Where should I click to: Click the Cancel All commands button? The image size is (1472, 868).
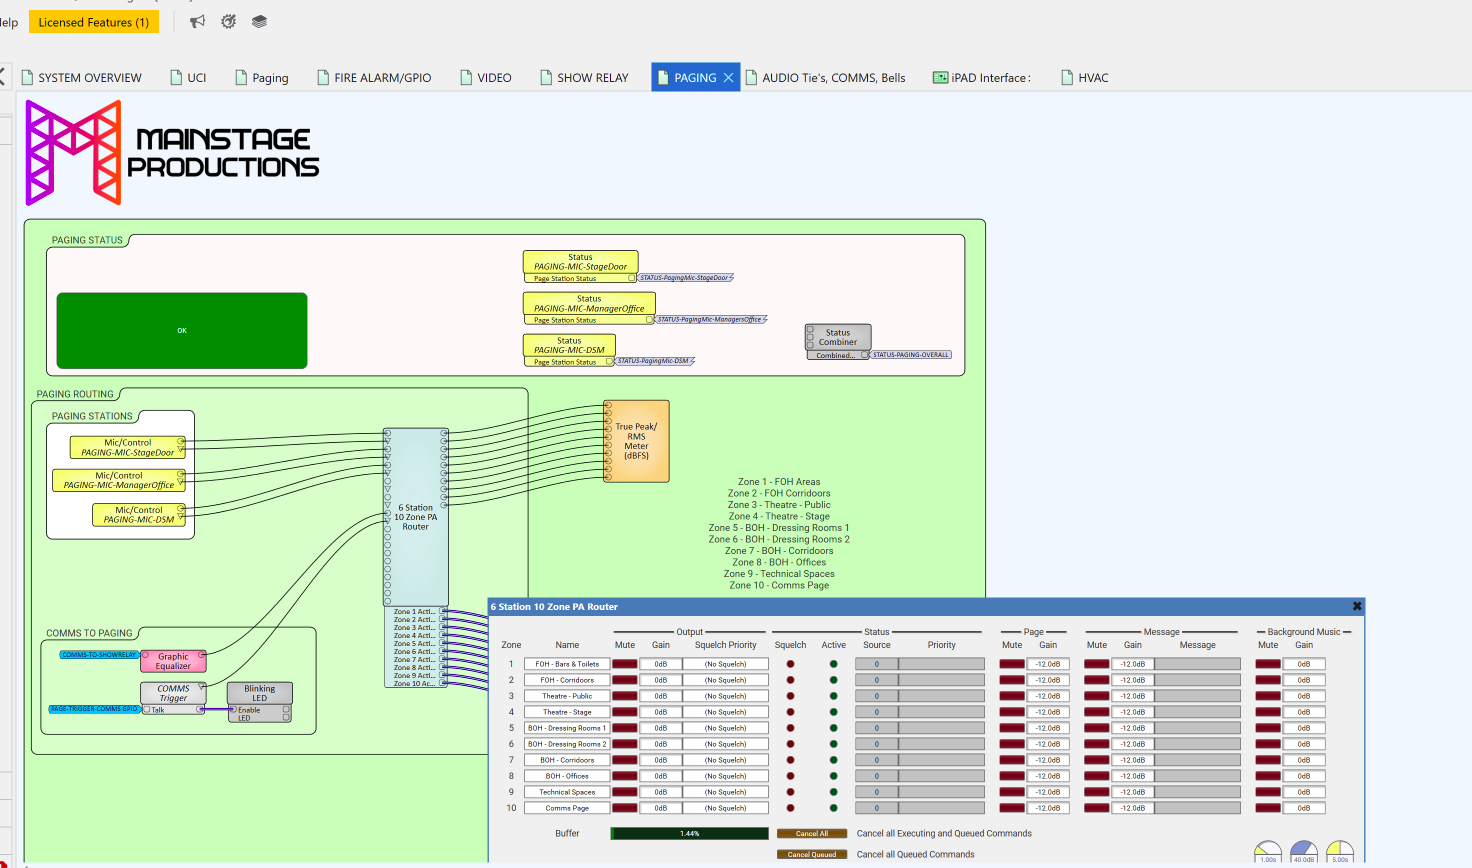(812, 833)
